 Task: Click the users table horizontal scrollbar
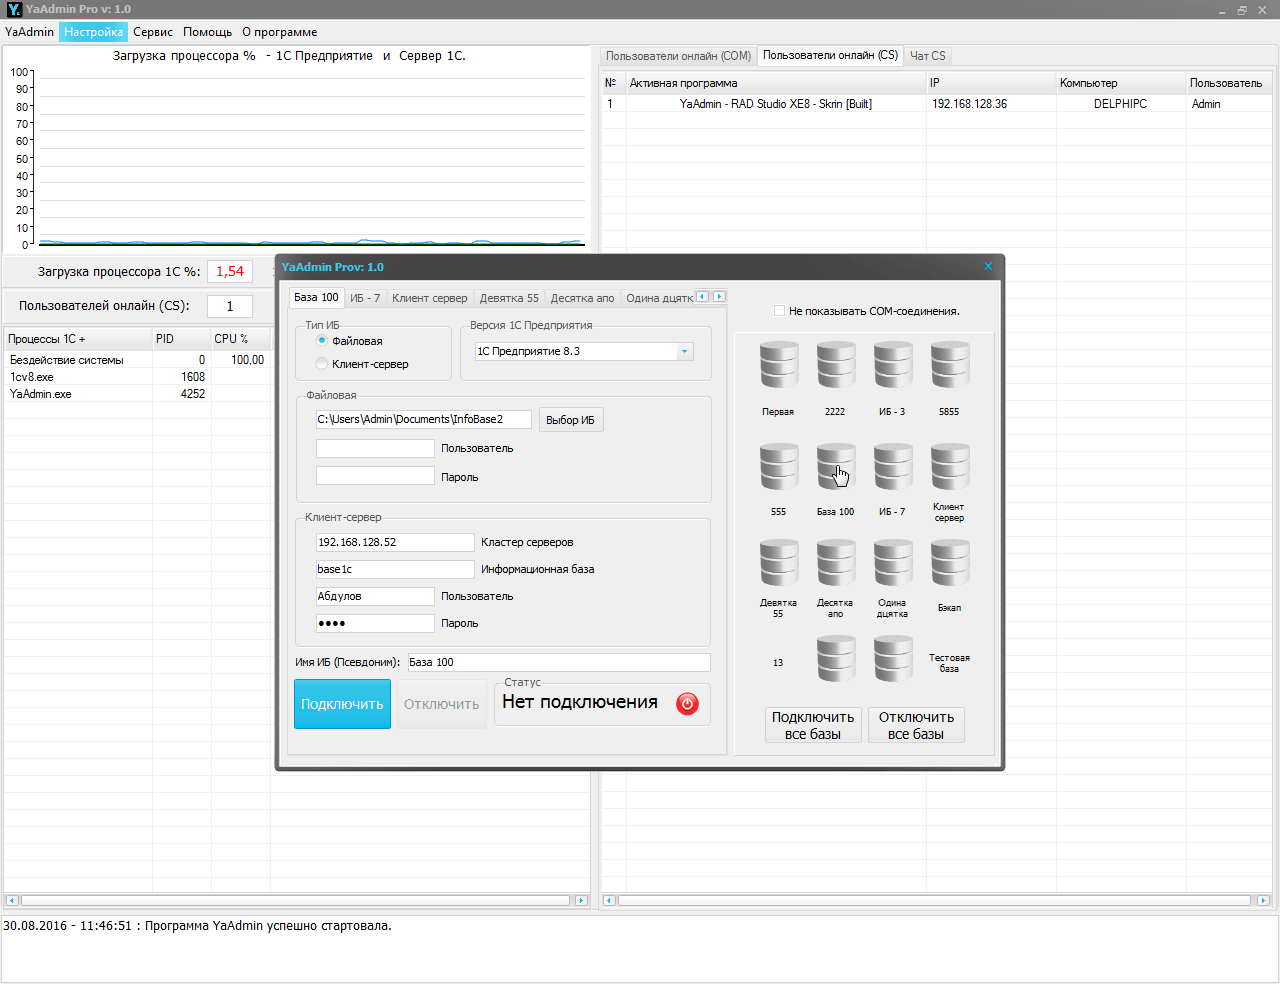point(936,900)
